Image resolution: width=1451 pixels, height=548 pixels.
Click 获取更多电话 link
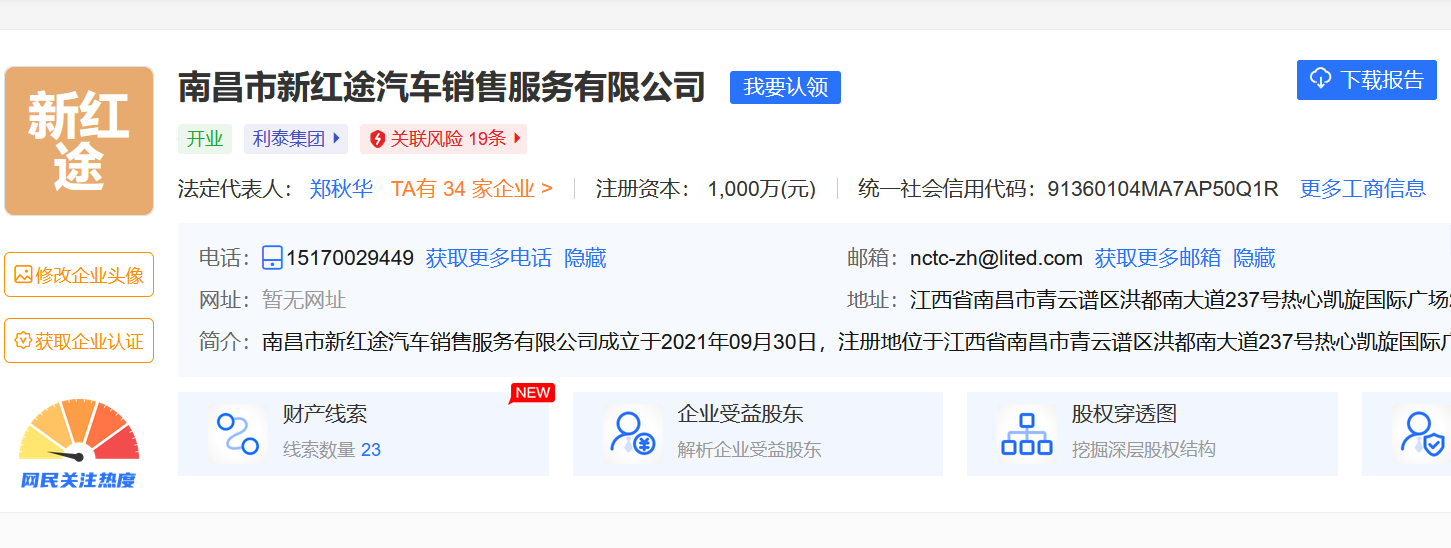[488, 258]
